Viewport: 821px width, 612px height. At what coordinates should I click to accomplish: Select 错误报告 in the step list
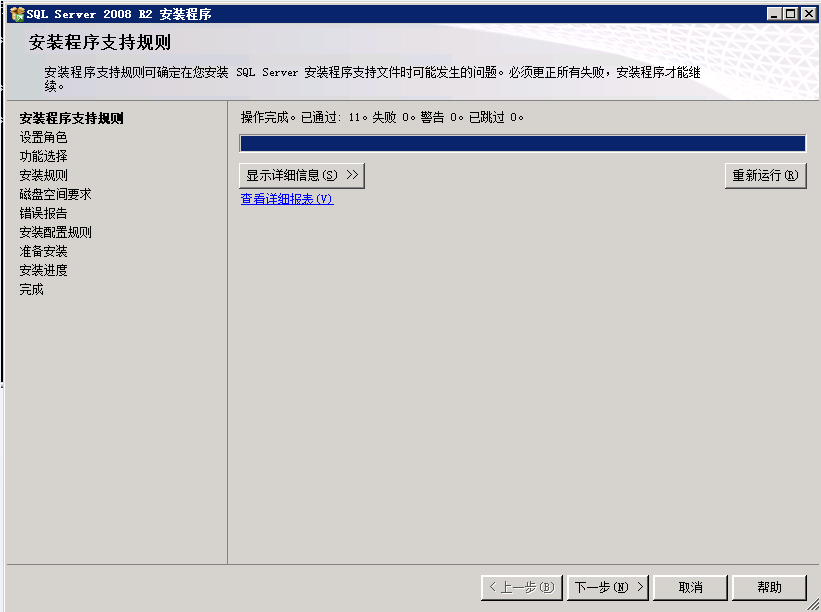click(43, 213)
